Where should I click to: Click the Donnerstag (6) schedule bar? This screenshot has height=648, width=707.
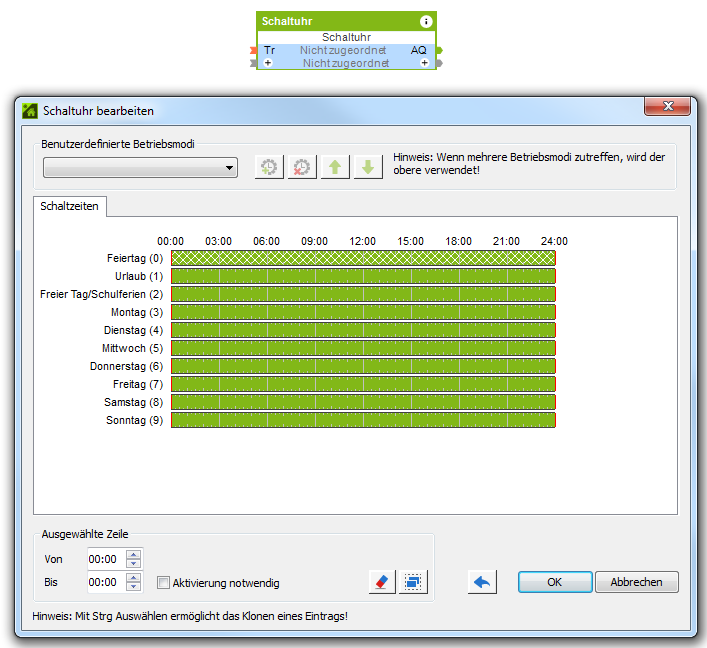point(363,366)
